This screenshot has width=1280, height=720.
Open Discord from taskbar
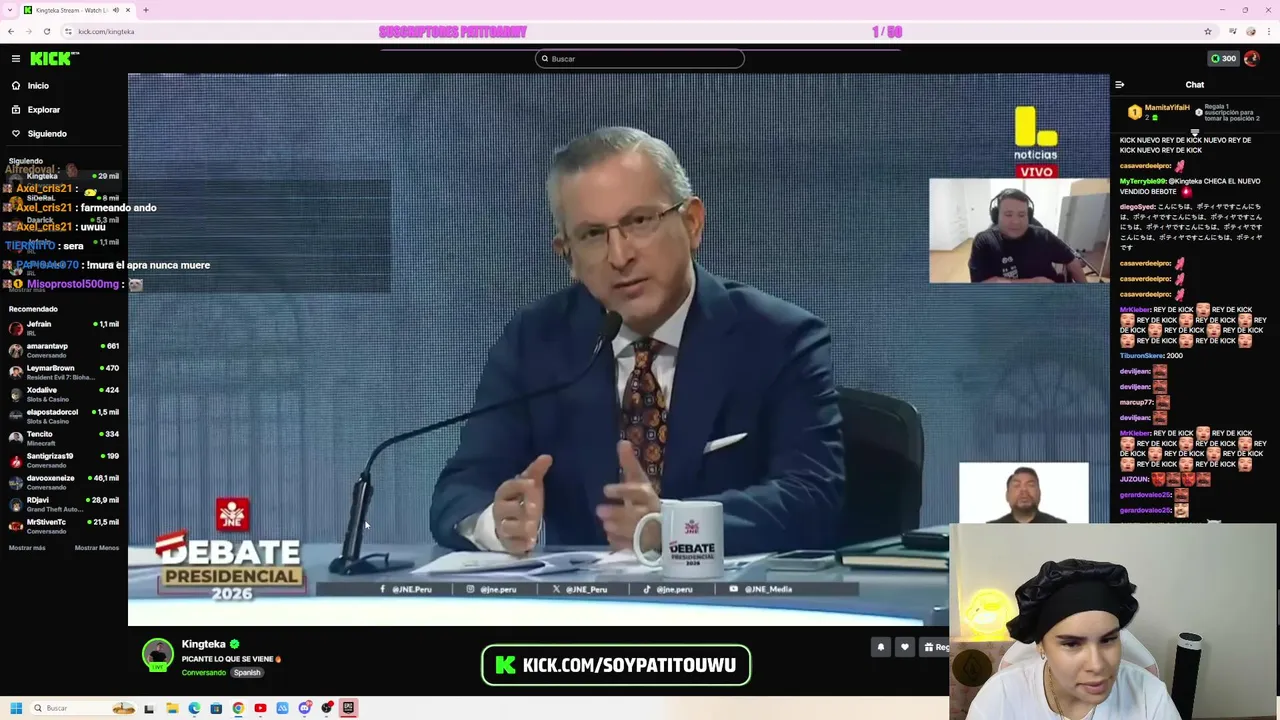[305, 708]
